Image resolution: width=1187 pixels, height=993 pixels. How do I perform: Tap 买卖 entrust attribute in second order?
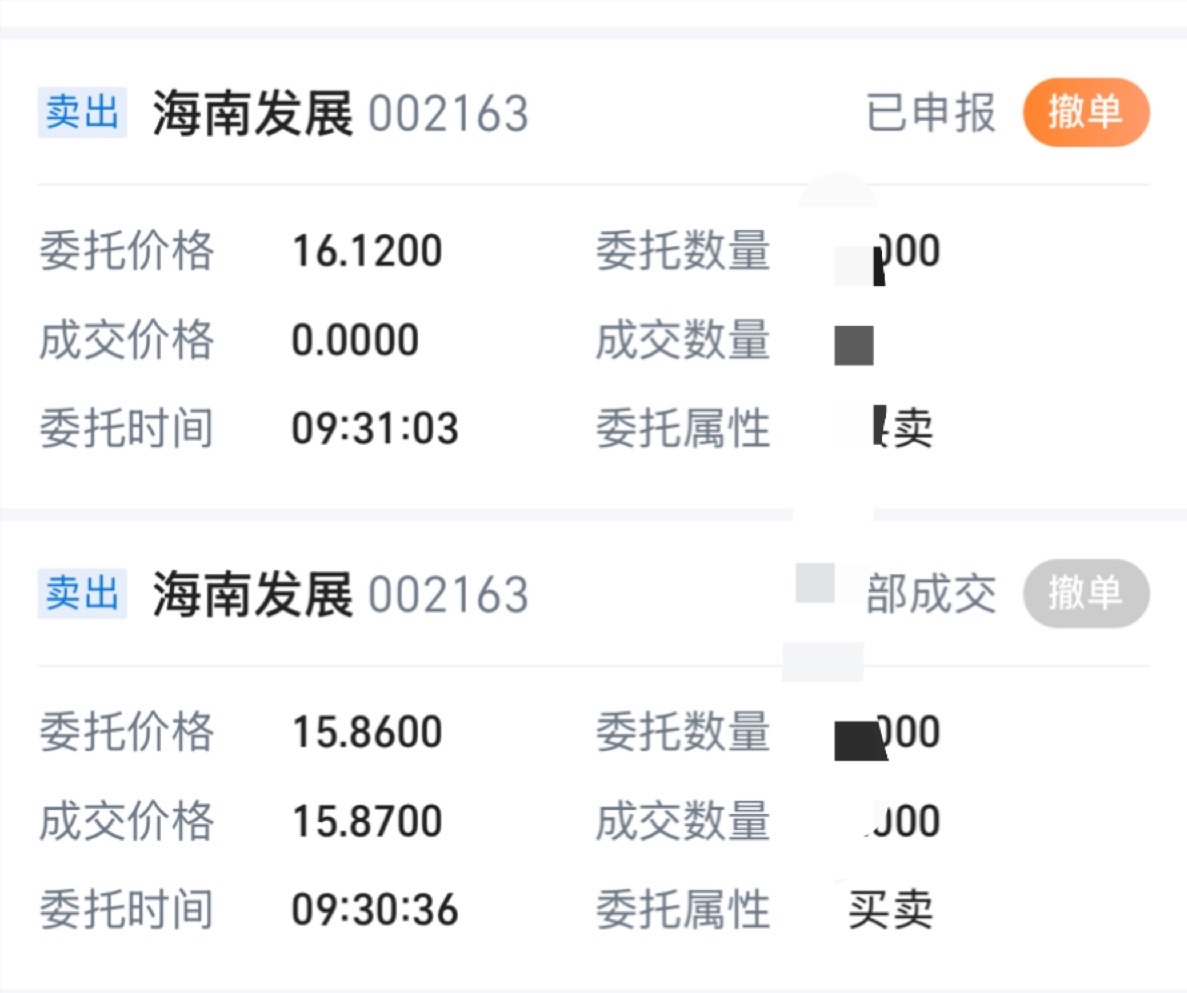[x=890, y=911]
